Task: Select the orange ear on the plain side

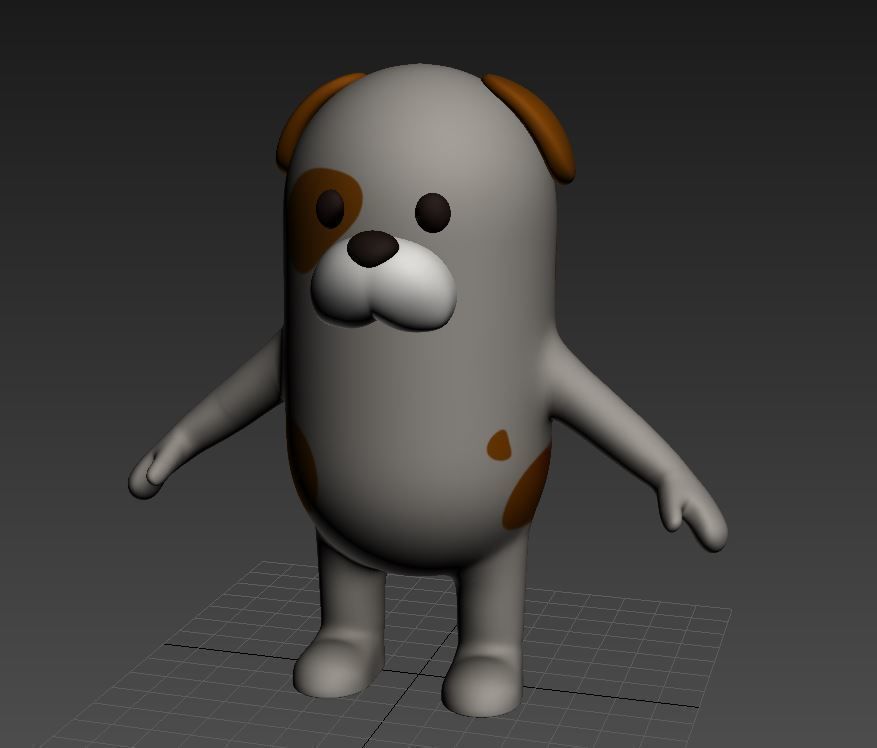Action: tap(534, 126)
